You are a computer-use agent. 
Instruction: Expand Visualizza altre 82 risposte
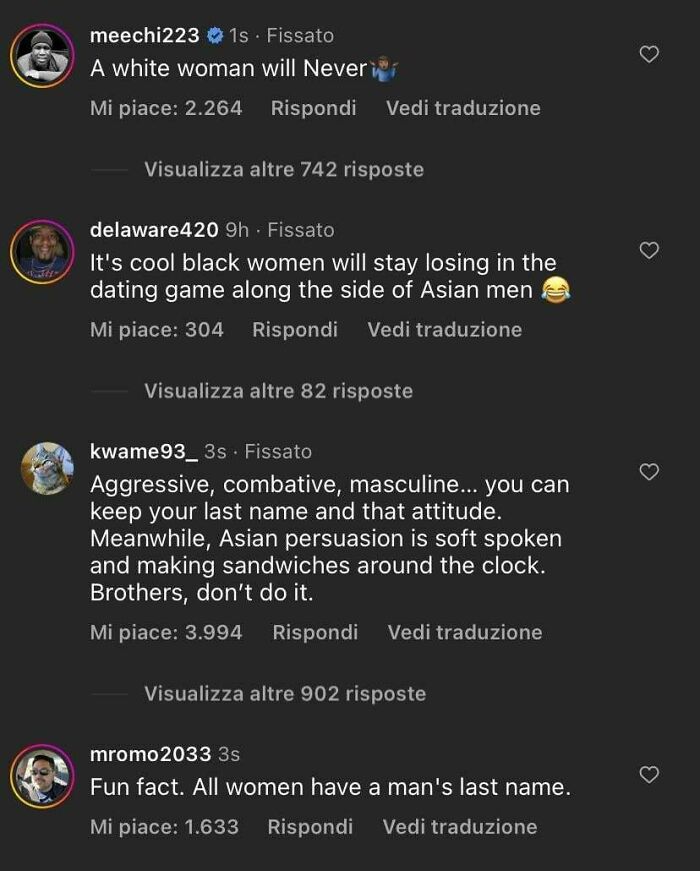[x=278, y=391]
